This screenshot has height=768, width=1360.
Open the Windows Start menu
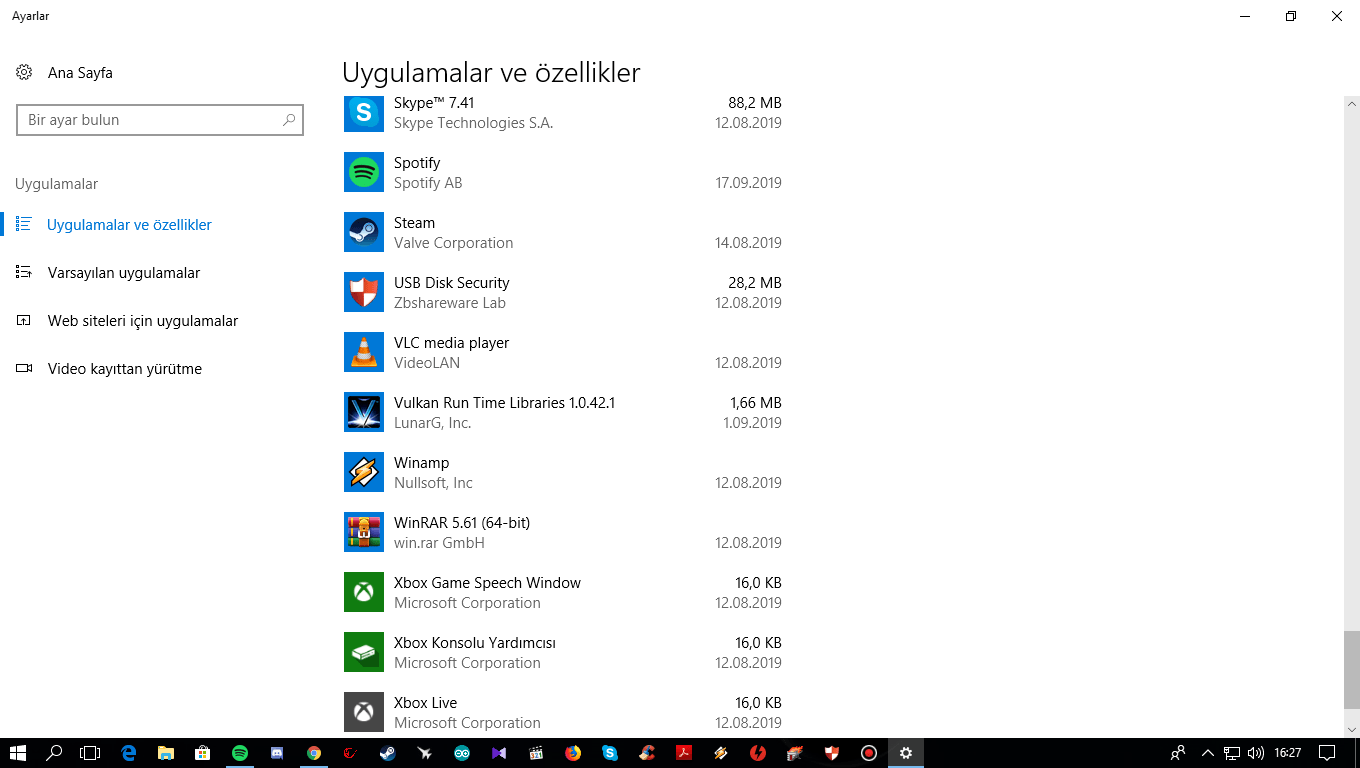click(x=18, y=753)
